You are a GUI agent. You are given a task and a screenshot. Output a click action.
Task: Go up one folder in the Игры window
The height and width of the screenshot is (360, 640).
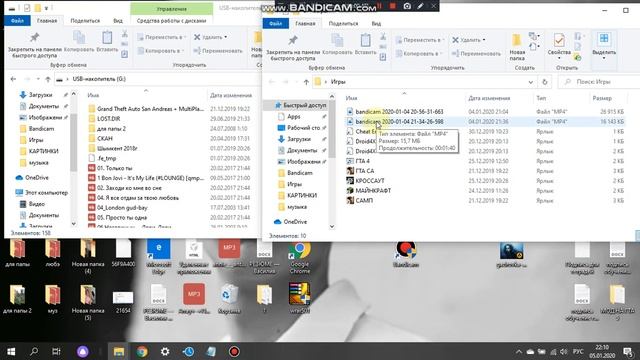(306, 82)
